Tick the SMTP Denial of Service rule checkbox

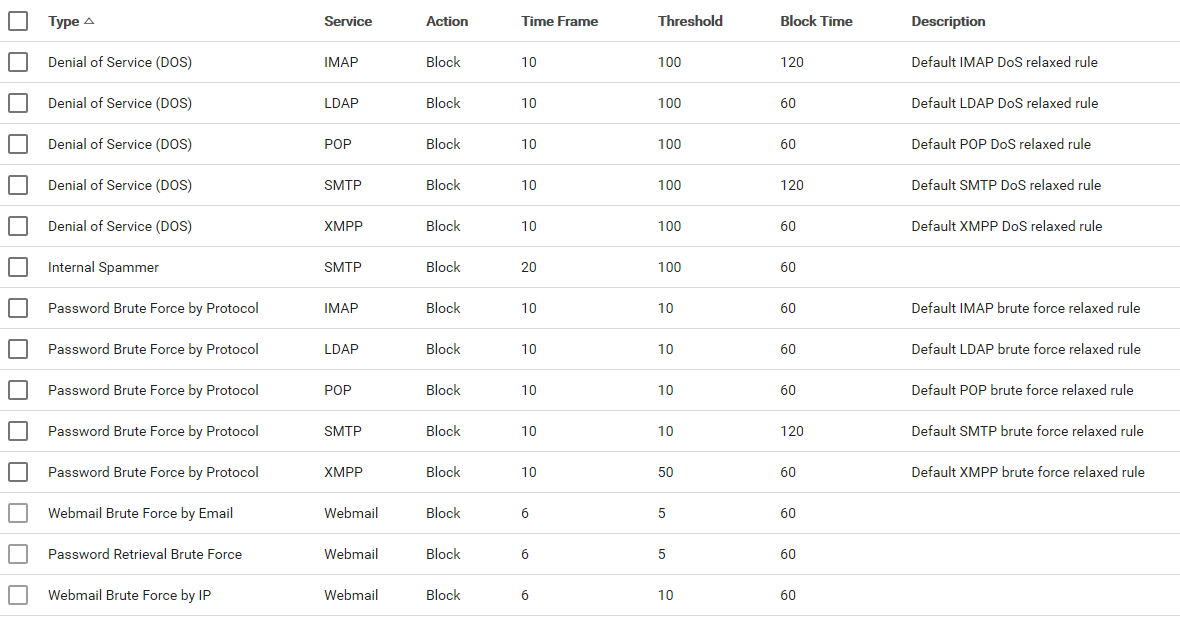pos(18,185)
